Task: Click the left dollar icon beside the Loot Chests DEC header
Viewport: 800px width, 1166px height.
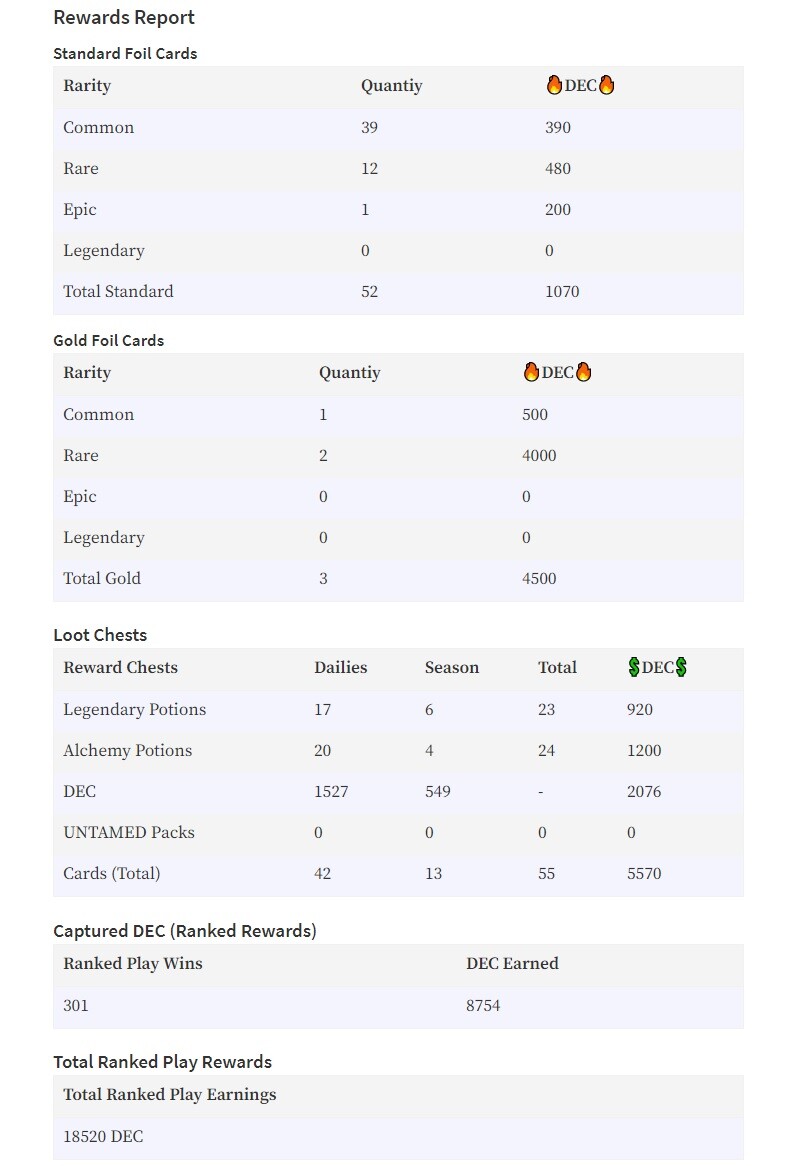Action: pyautogui.click(x=633, y=667)
